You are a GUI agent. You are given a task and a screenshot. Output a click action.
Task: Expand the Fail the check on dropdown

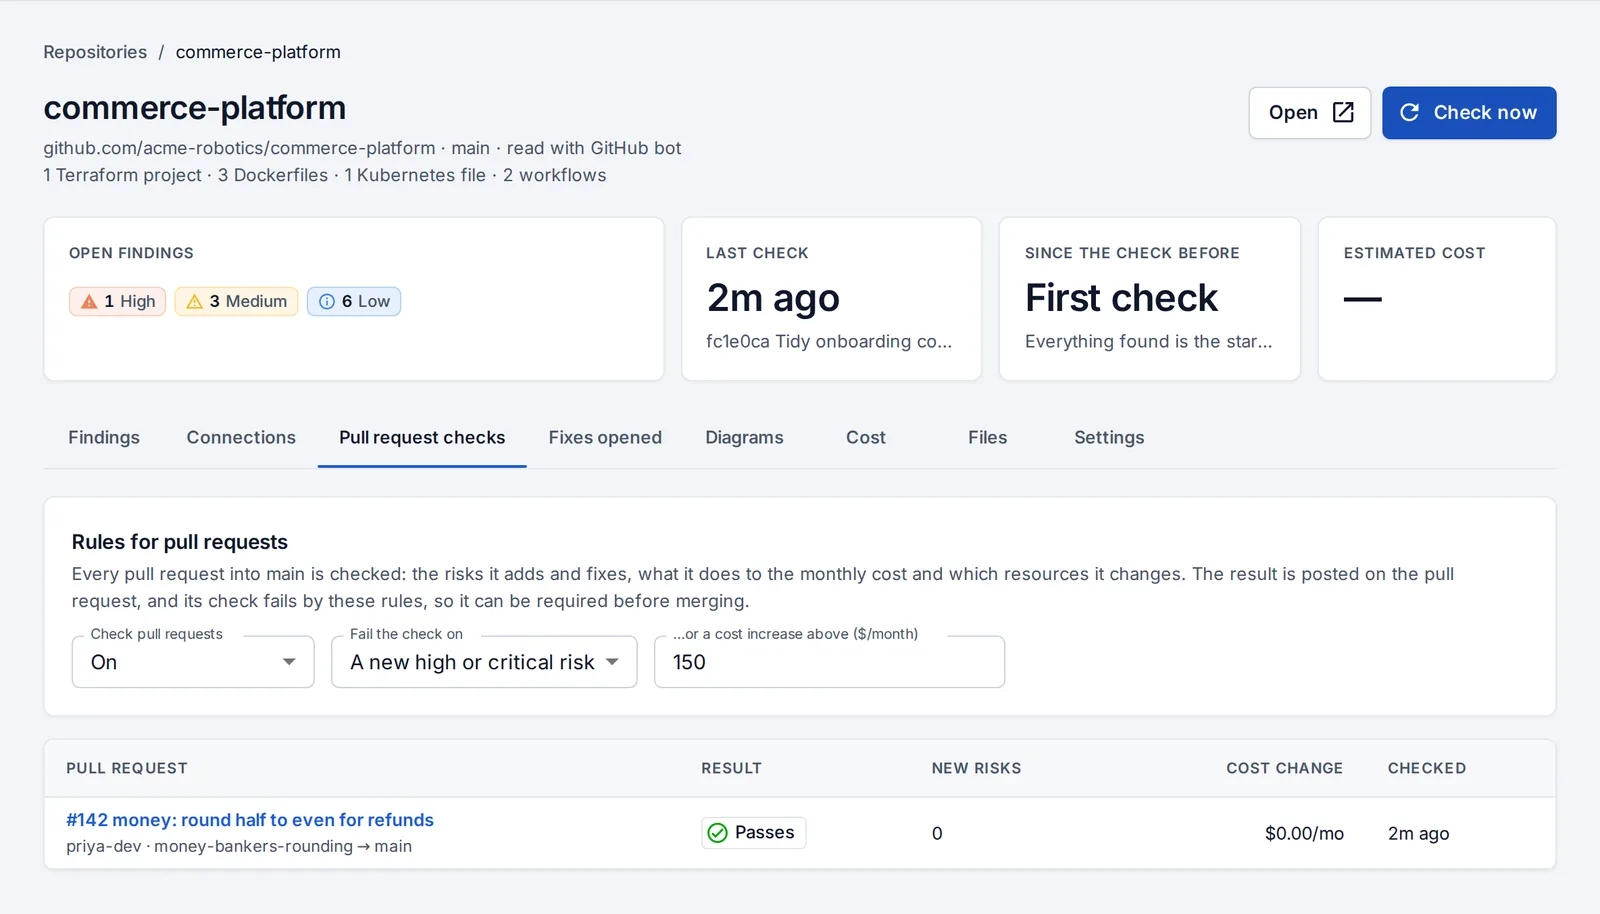point(484,662)
